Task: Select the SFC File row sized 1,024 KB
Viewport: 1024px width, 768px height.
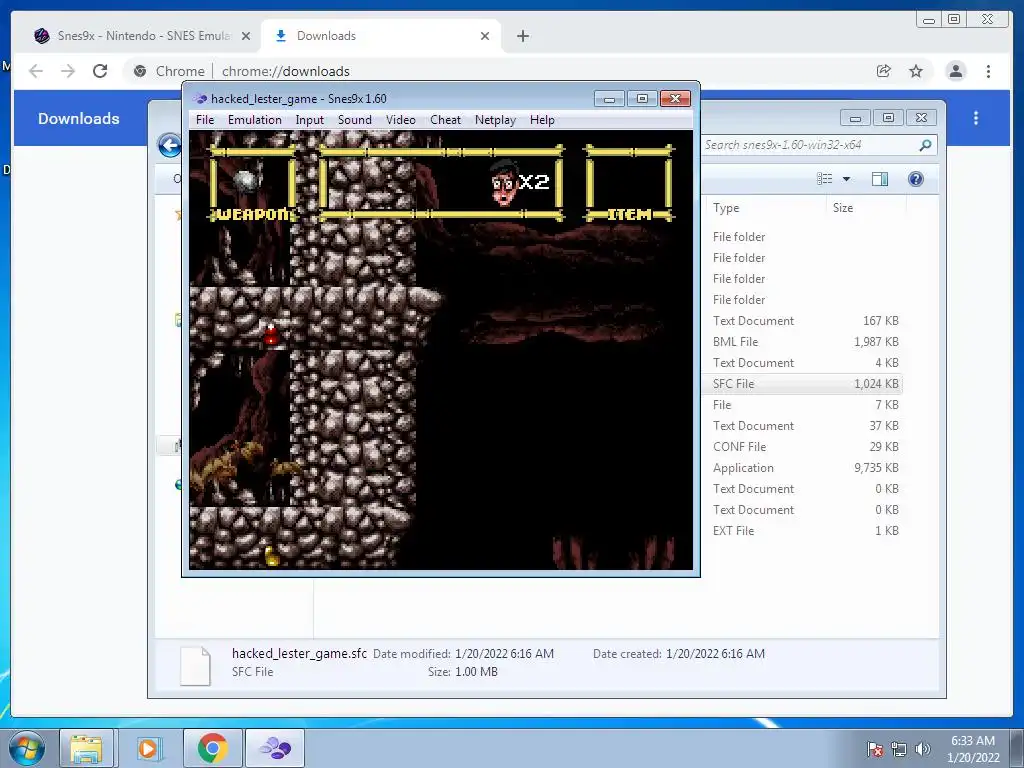Action: coord(803,383)
